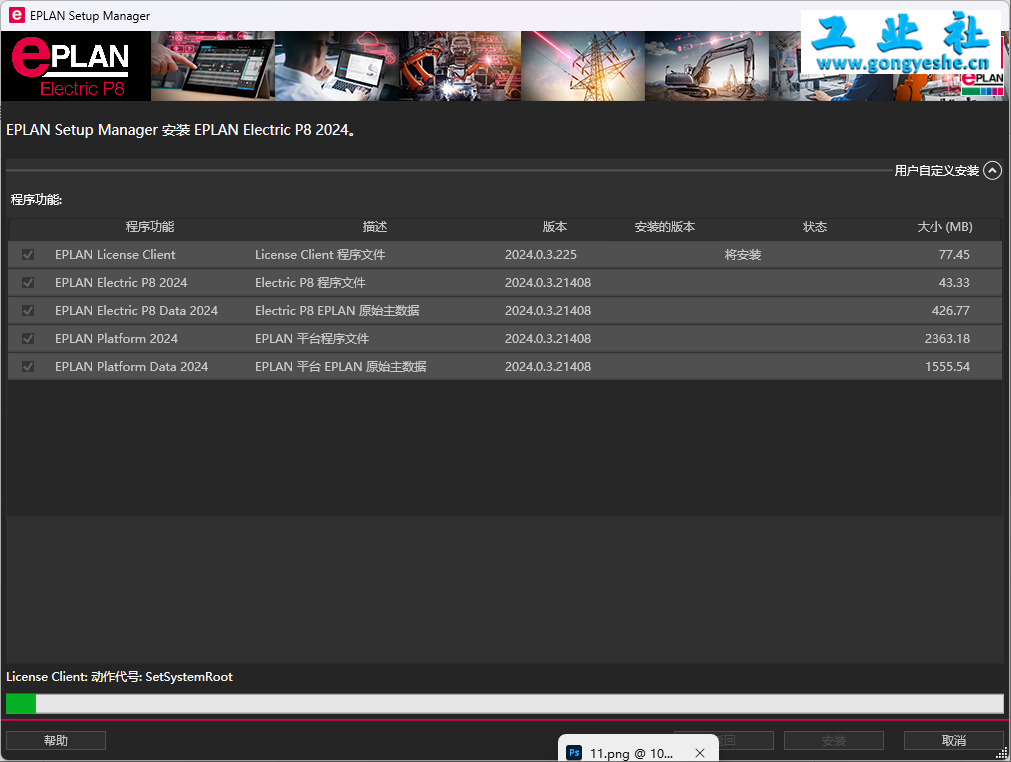Click the 43.33 size value
Viewport: 1011px width, 762px height.
[x=954, y=282]
